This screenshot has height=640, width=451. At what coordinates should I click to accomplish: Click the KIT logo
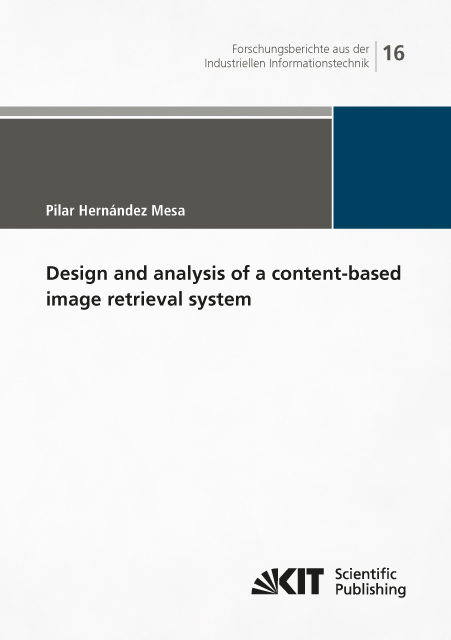pyautogui.click(x=287, y=581)
